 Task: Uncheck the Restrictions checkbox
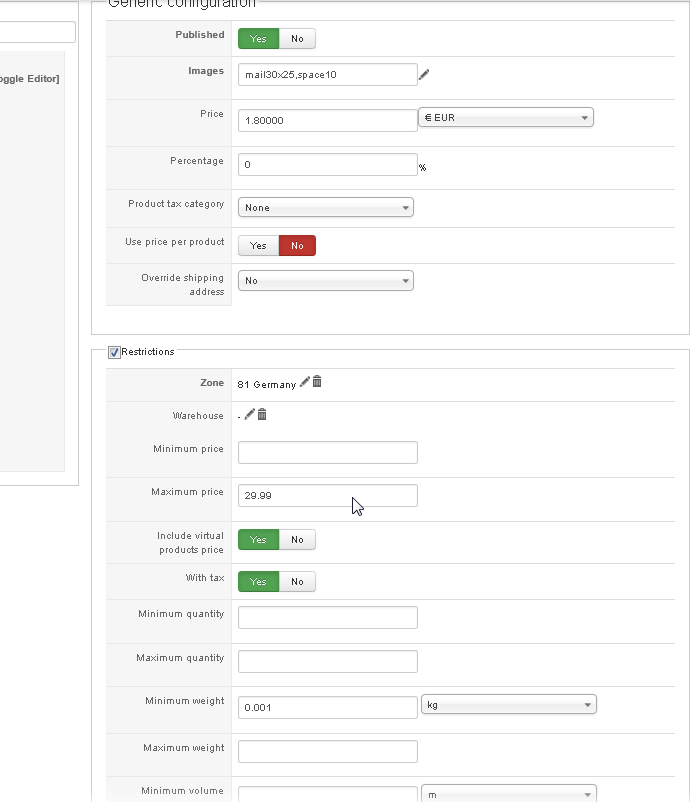pyautogui.click(x=114, y=352)
